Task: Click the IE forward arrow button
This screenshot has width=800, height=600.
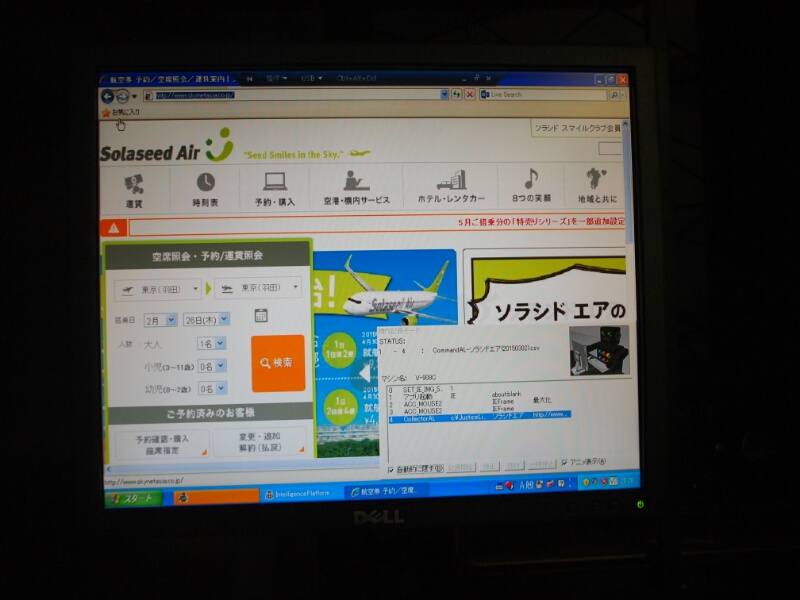Action: [122, 95]
